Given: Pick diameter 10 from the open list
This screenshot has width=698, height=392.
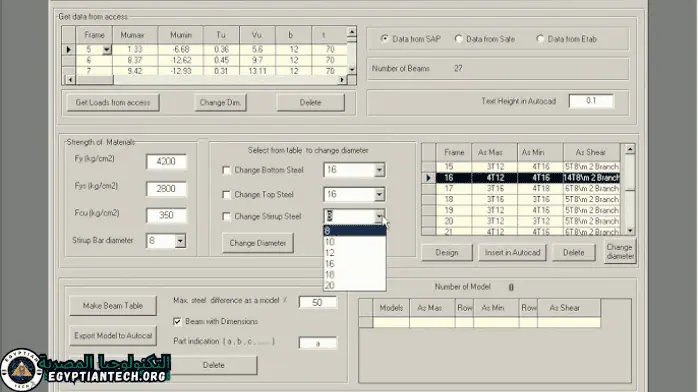Looking at the screenshot, I should tap(354, 242).
